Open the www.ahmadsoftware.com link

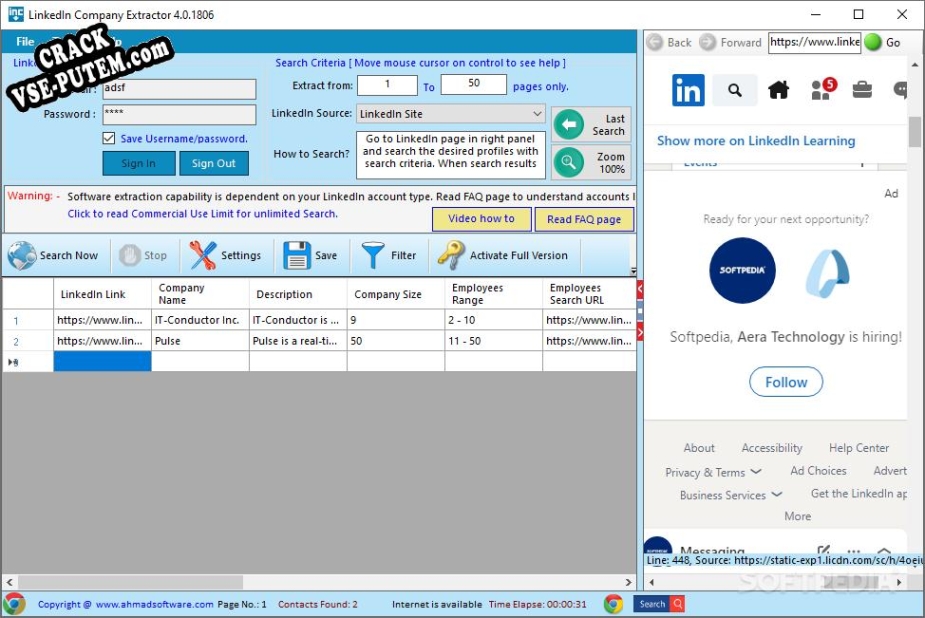(x=155, y=604)
